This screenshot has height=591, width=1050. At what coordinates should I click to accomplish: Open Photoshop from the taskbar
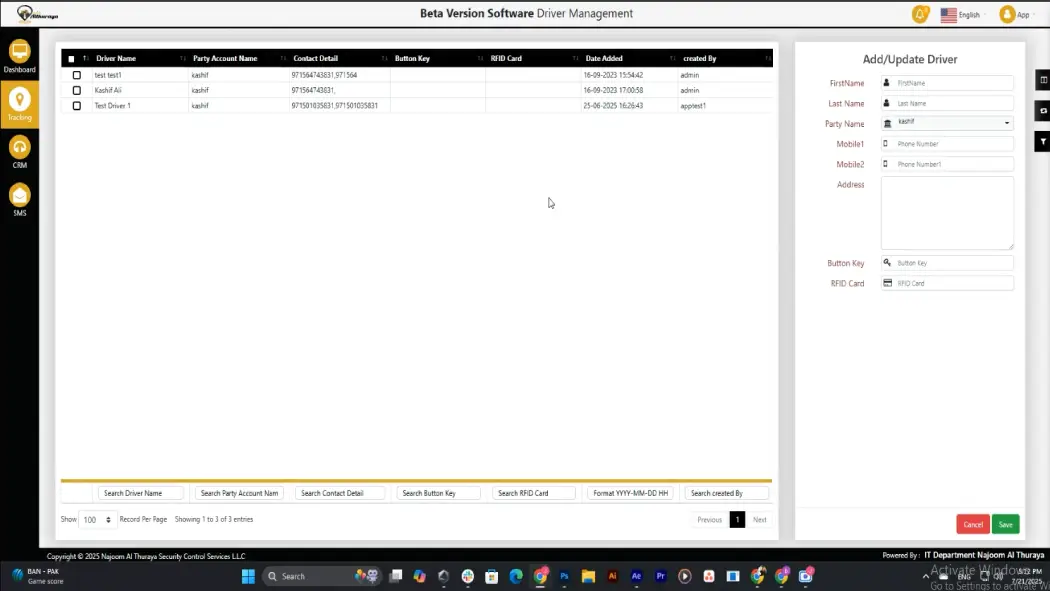pos(564,576)
